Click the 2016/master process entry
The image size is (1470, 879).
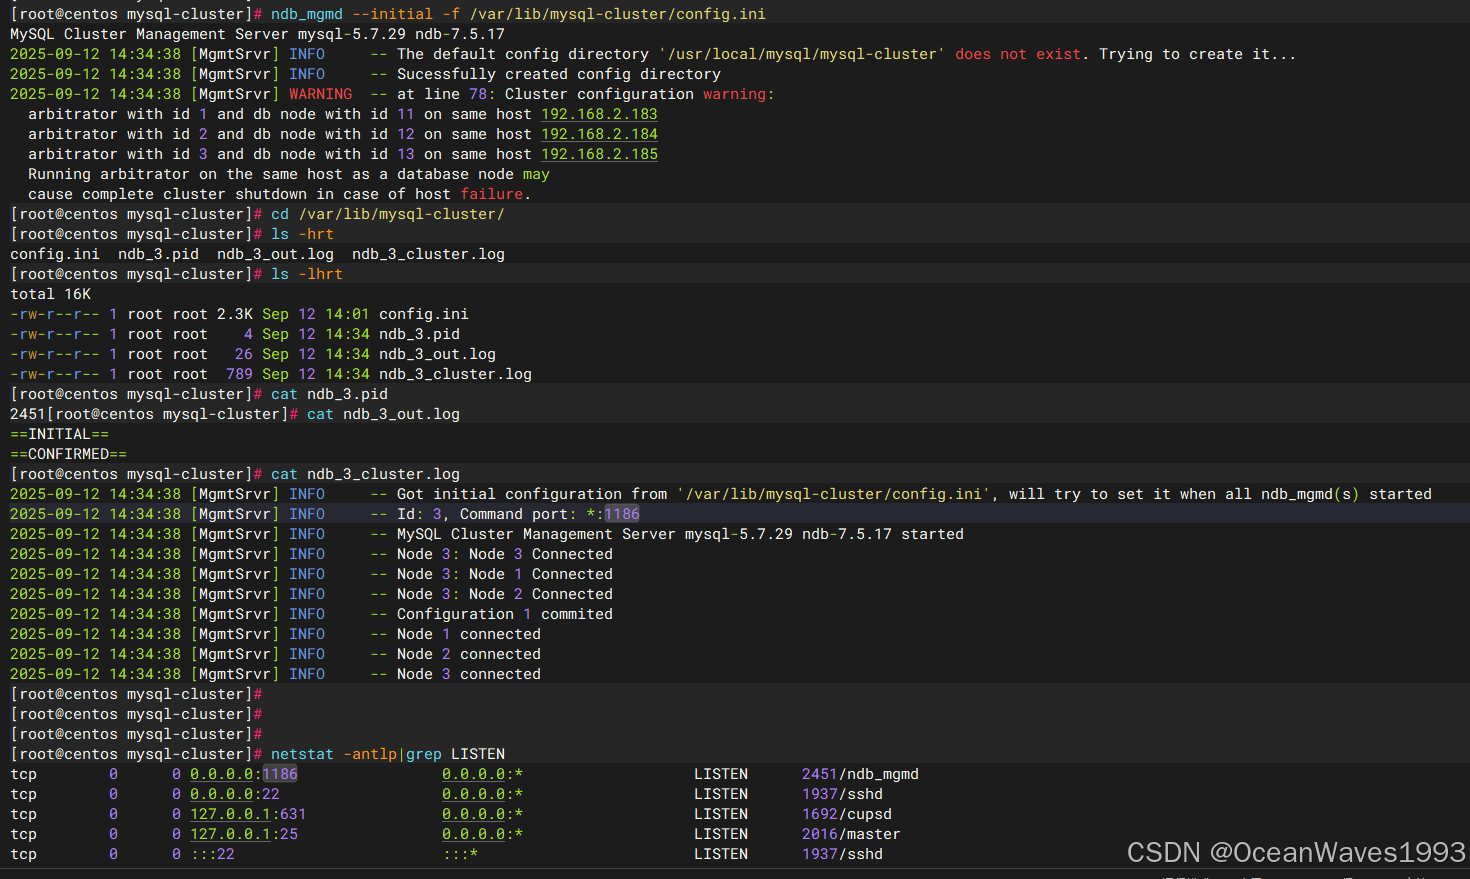[851, 834]
